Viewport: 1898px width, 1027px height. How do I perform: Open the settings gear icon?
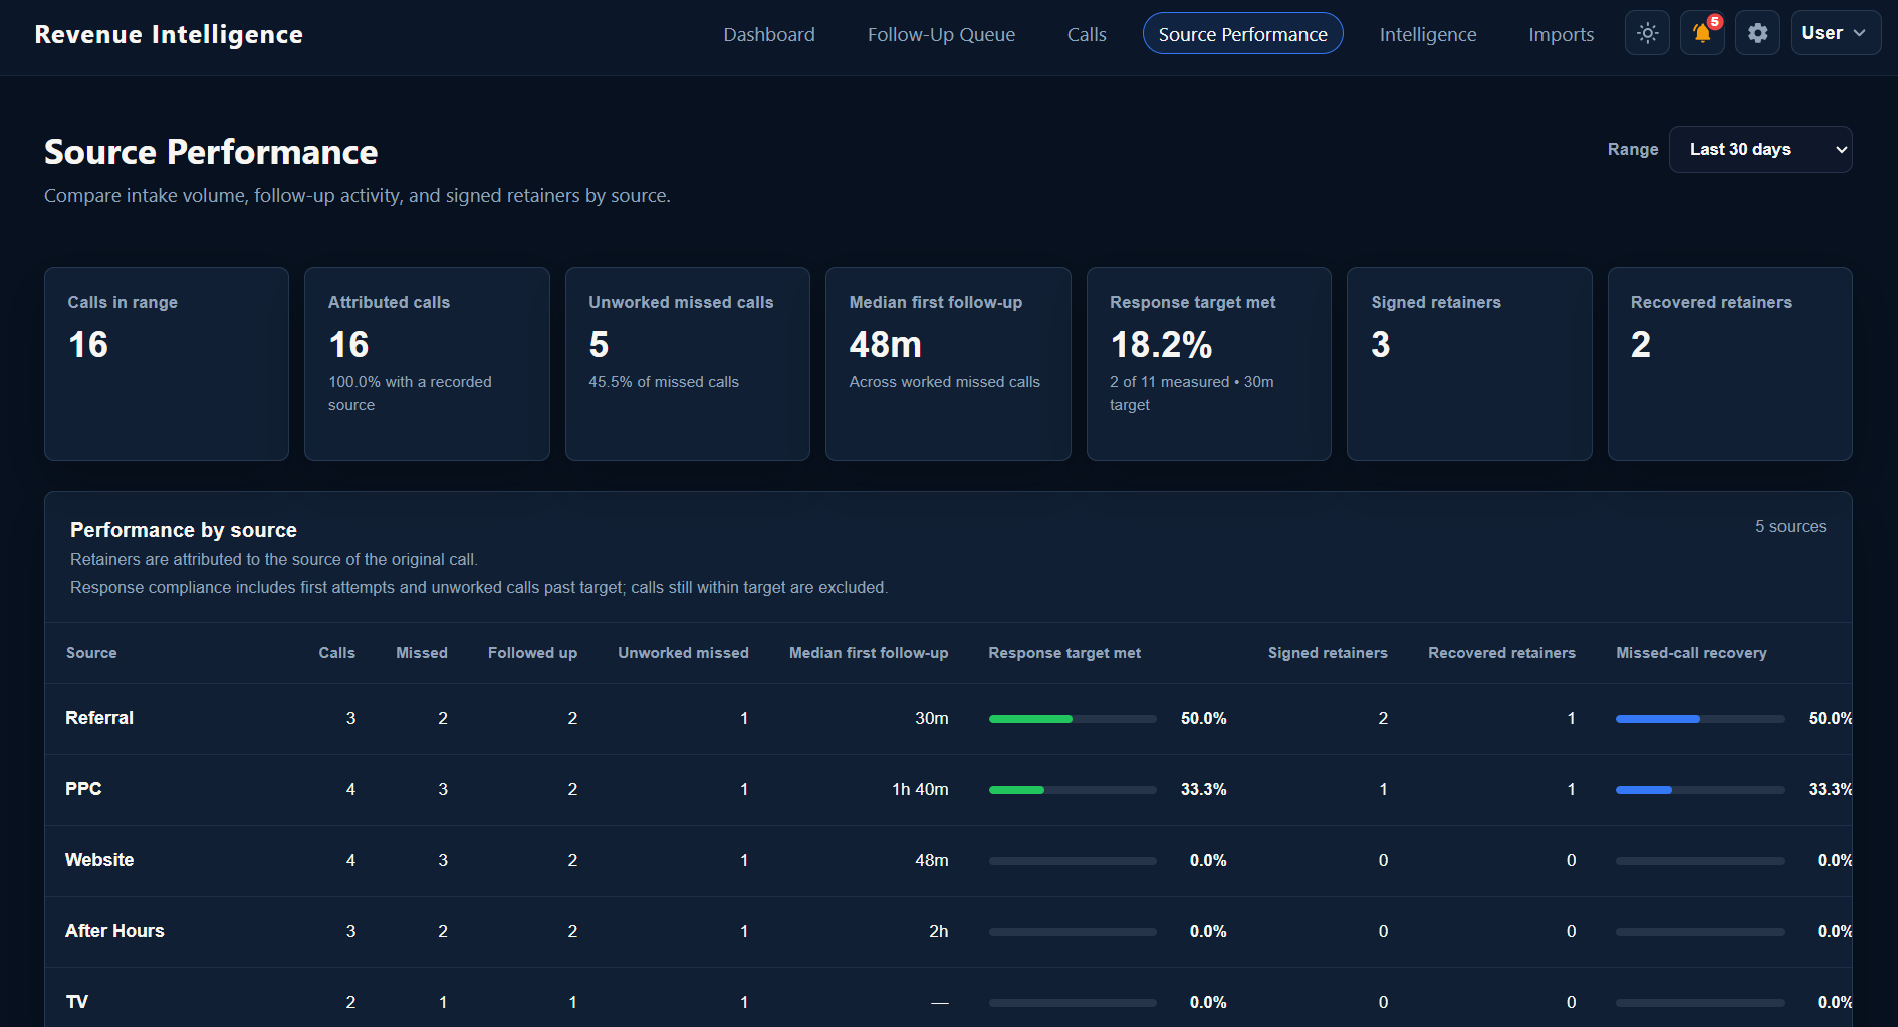click(x=1757, y=33)
